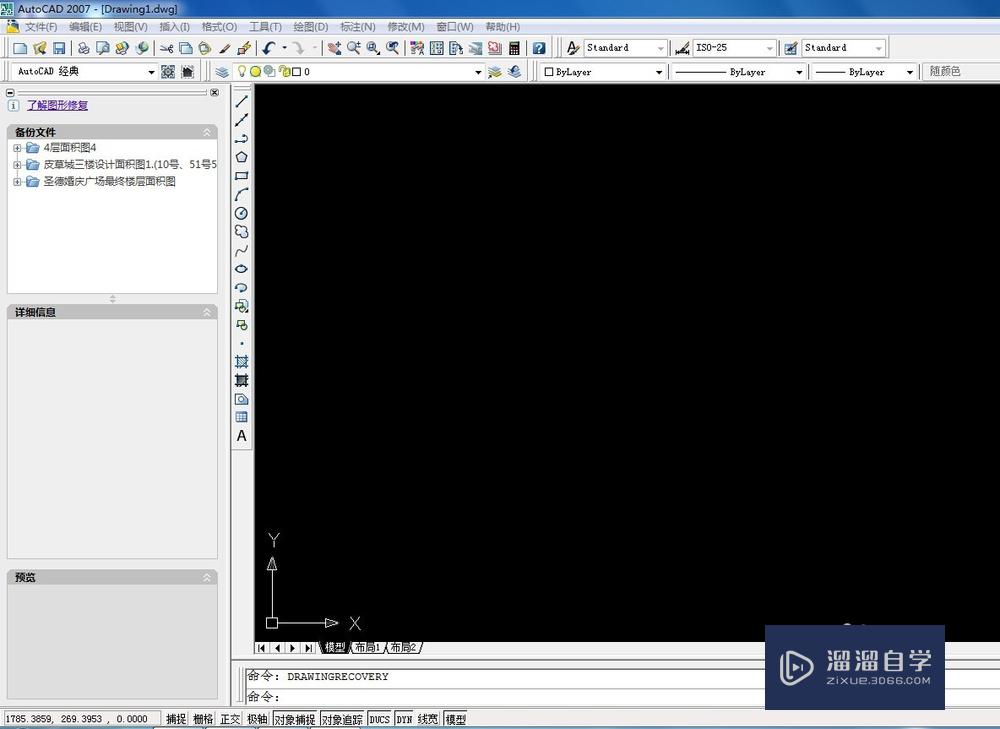Expand the 4层面积图4 backup folder

pyautogui.click(x=17, y=148)
